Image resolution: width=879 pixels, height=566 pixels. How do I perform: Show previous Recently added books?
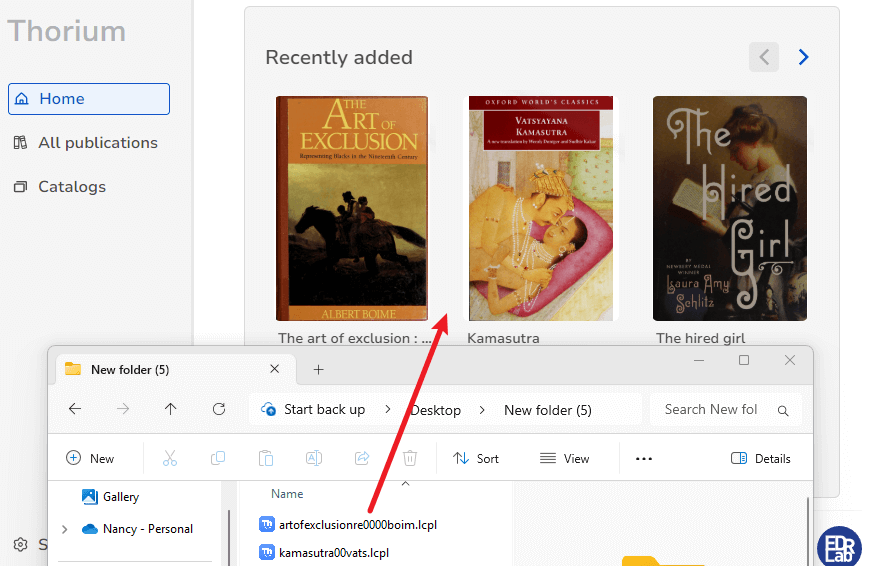pyautogui.click(x=764, y=57)
